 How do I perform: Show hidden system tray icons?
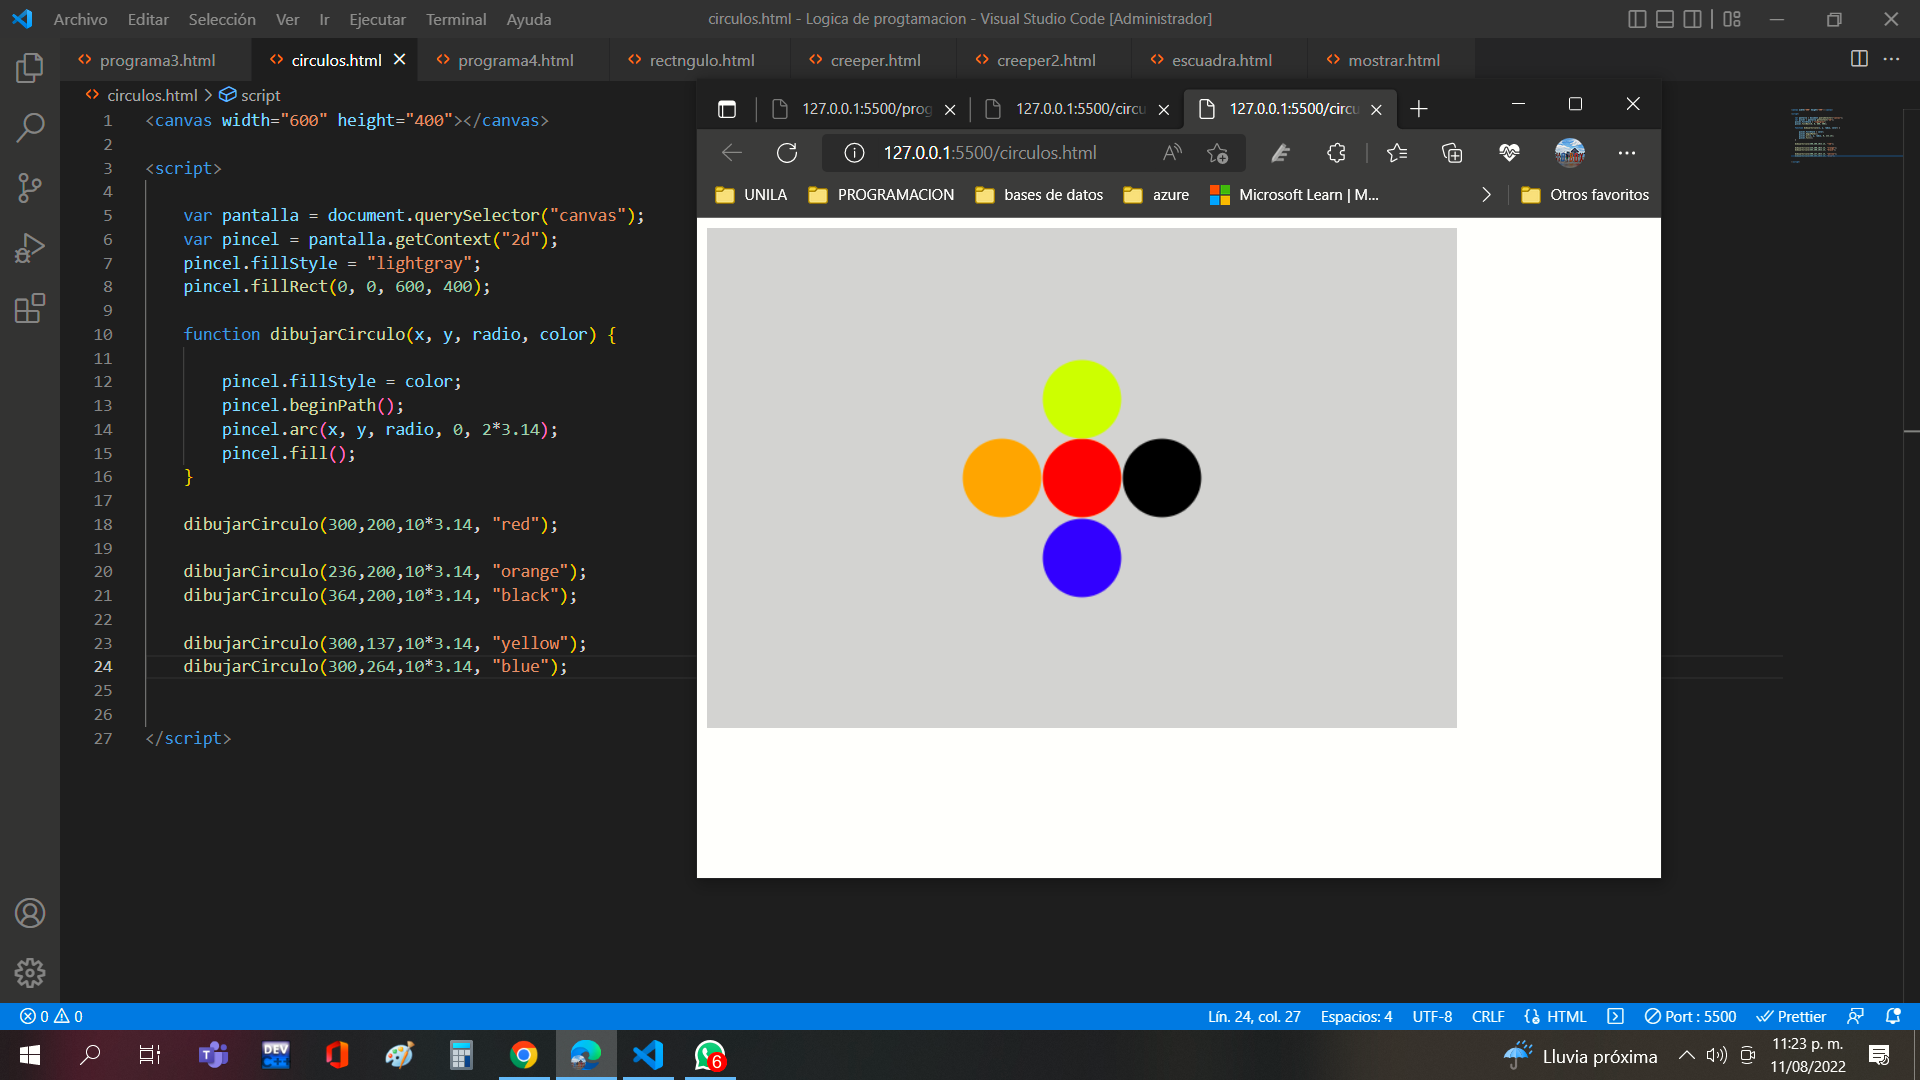(1686, 1055)
